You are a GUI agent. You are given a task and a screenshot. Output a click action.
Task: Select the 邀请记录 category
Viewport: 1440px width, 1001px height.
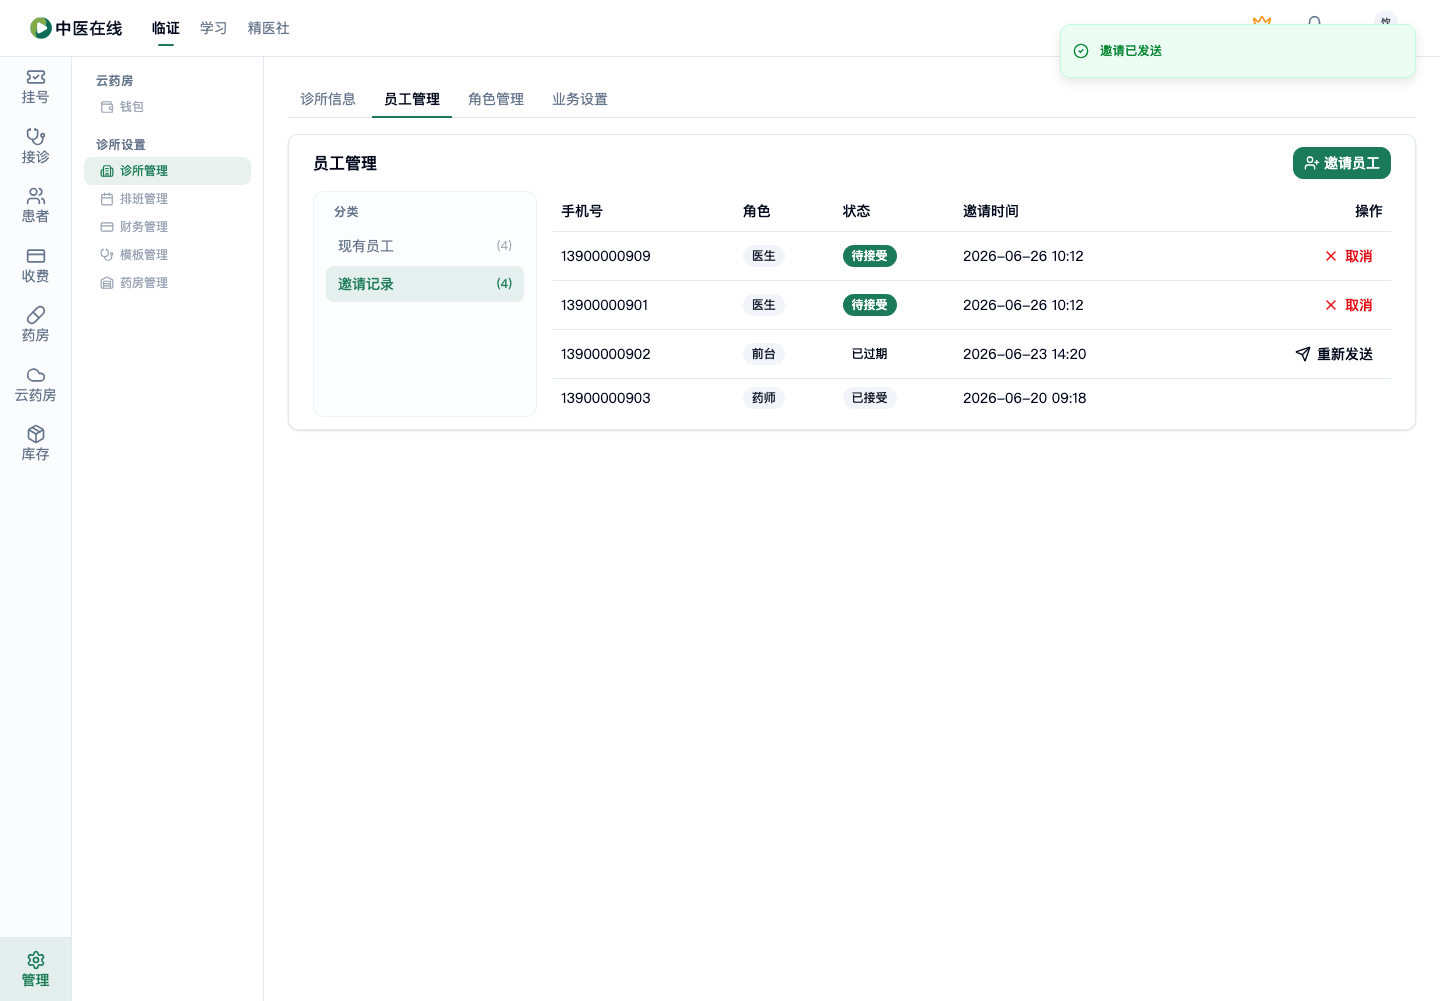coord(425,284)
